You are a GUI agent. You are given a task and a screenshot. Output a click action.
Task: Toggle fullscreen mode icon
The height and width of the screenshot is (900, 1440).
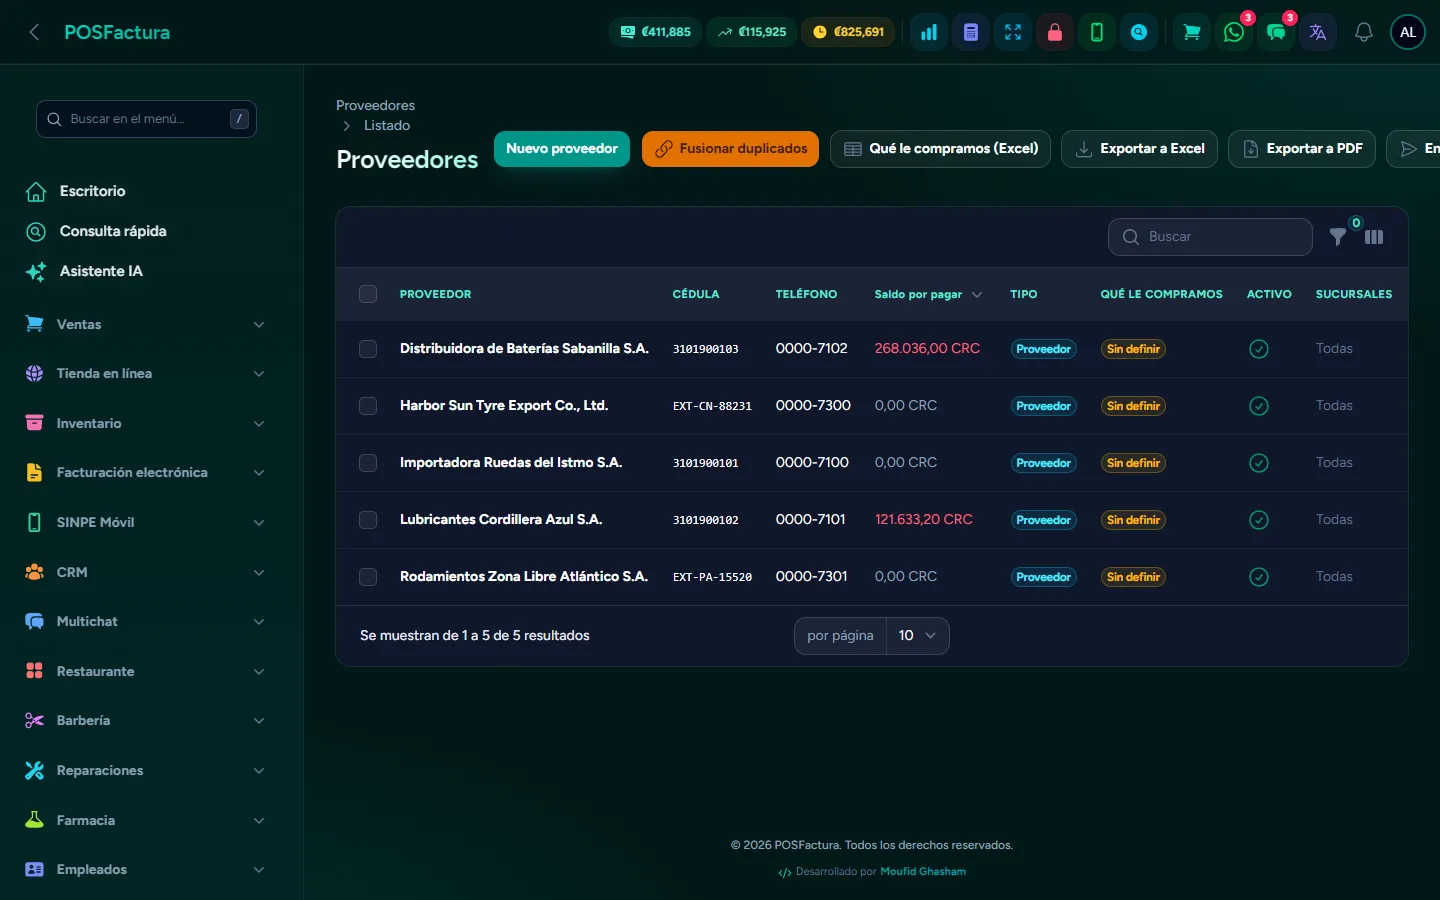coord(1013,32)
